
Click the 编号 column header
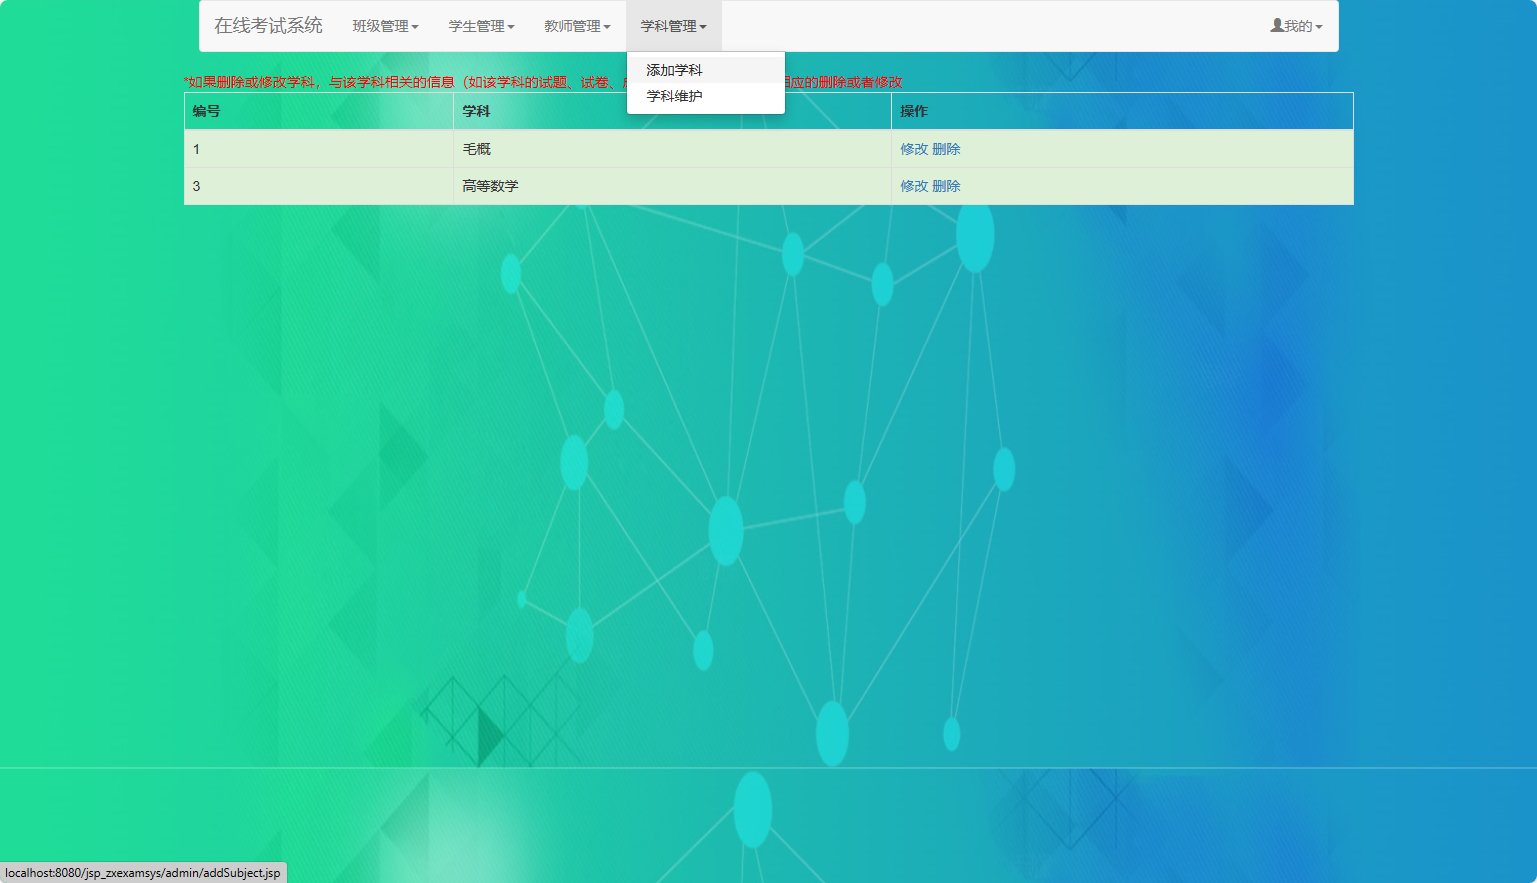(205, 111)
